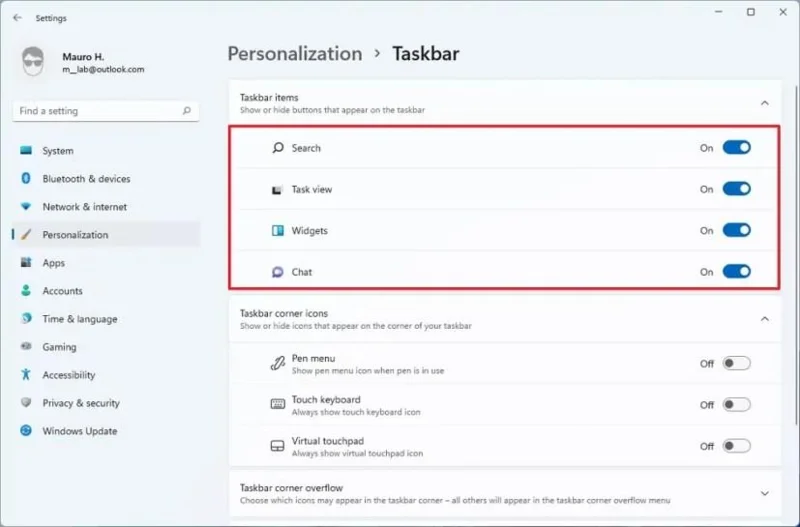Click the Taskbar corner overflow heading
The width and height of the screenshot is (800, 527).
[x=291, y=488]
